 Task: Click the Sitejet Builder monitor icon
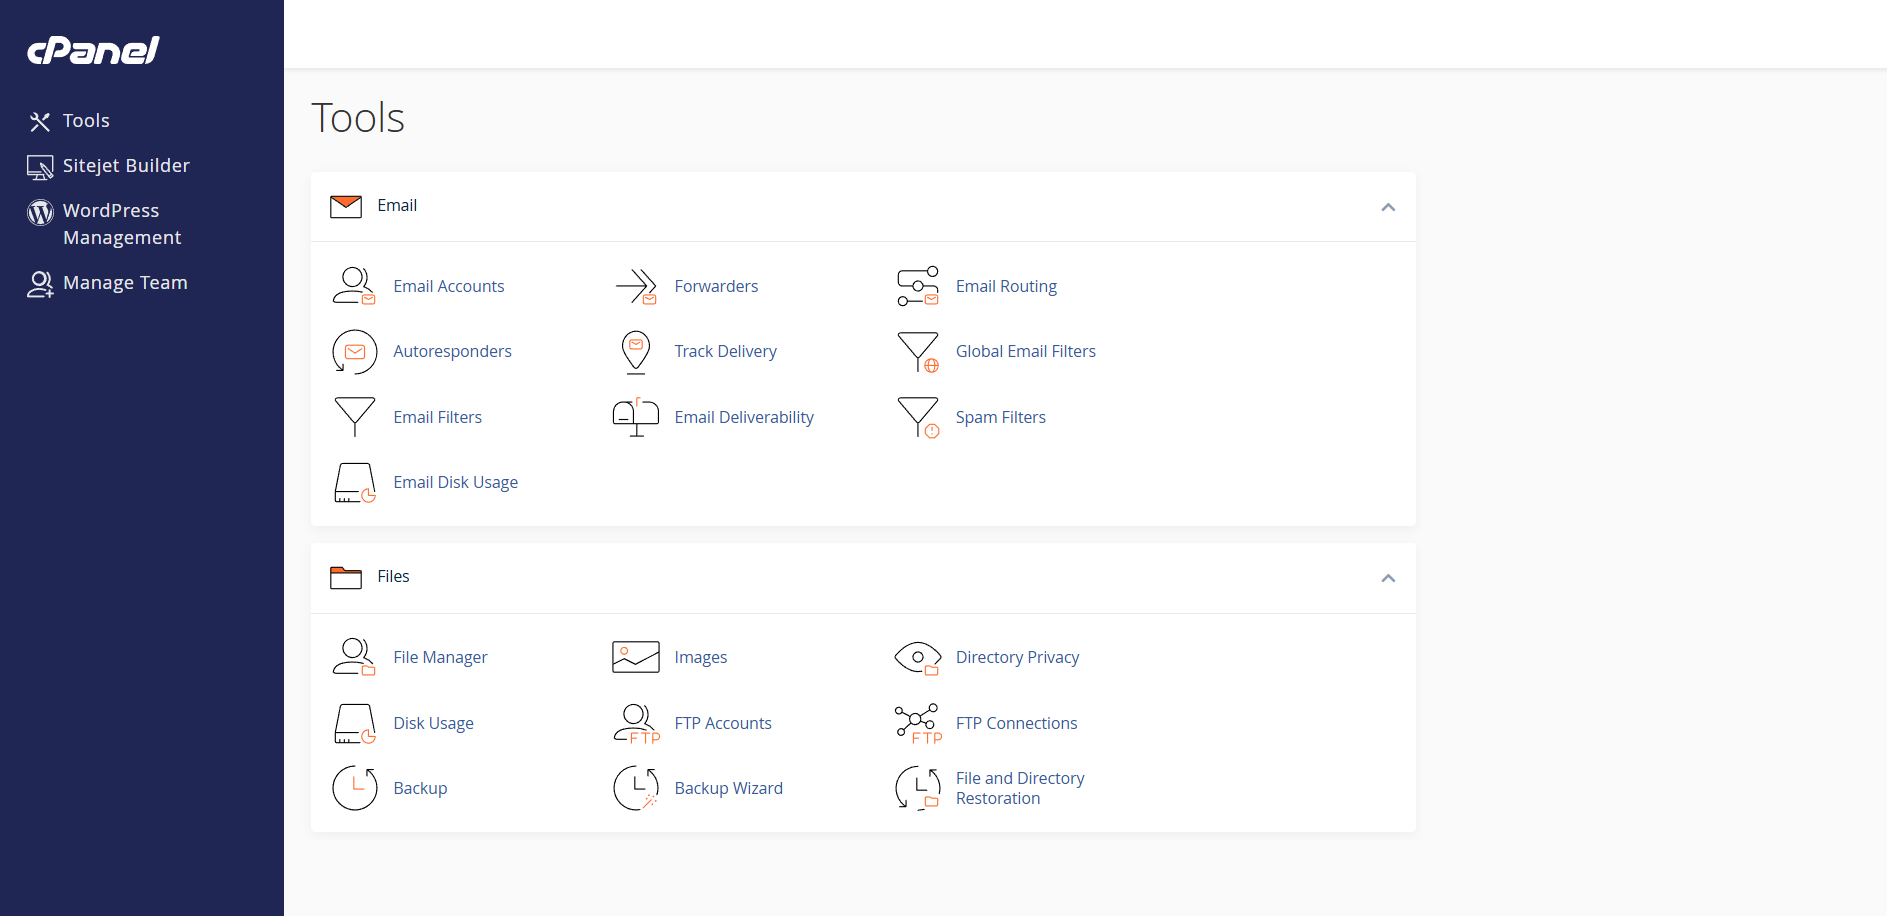click(x=40, y=167)
